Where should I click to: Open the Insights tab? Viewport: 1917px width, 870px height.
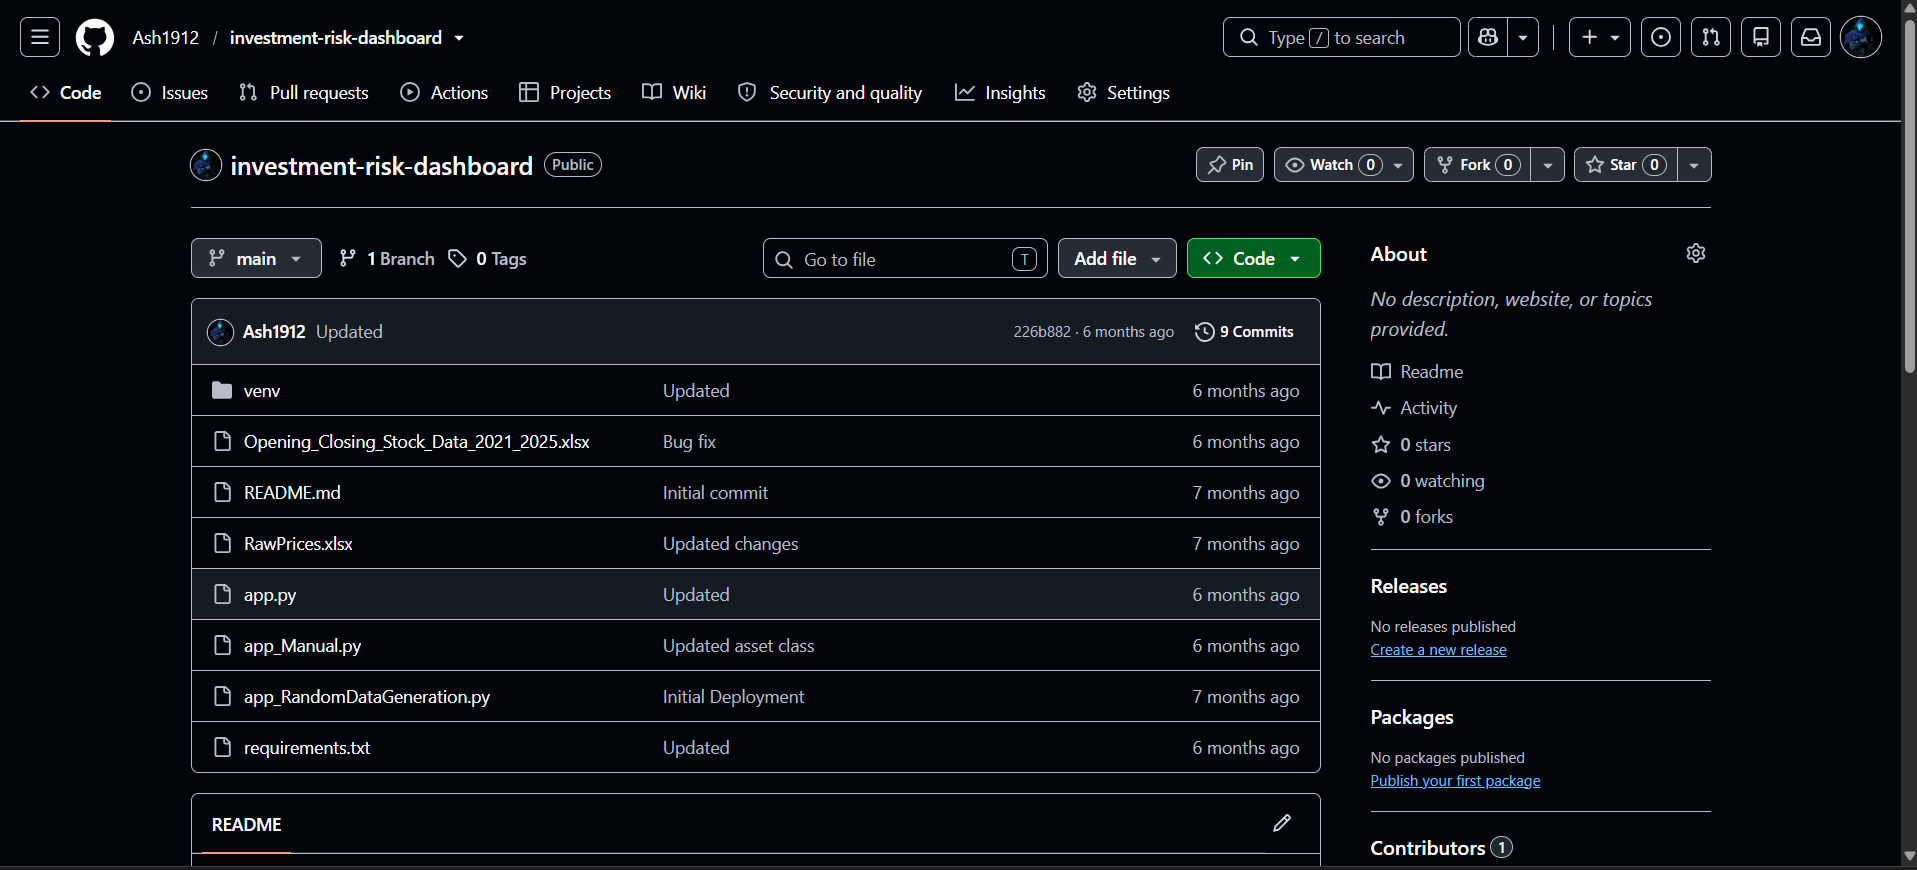pos(1000,92)
